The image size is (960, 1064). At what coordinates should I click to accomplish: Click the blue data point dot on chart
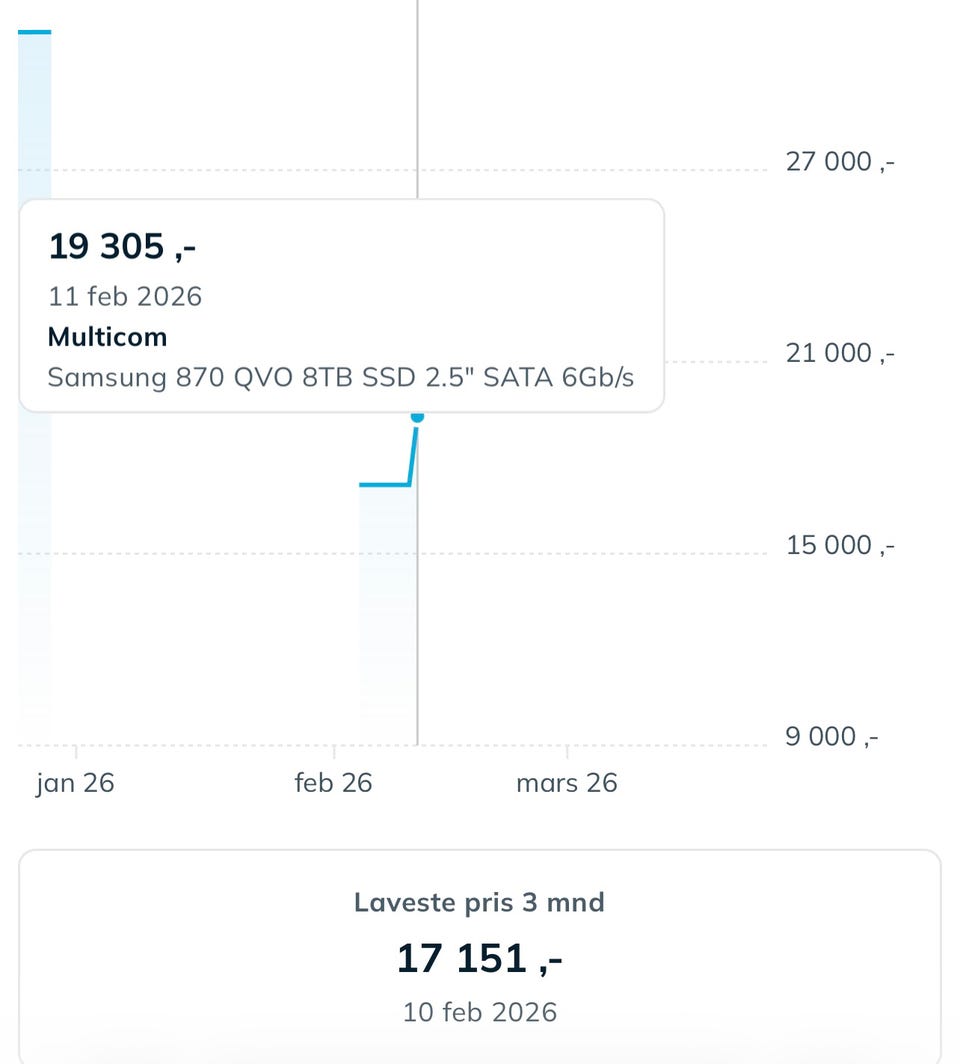(417, 416)
